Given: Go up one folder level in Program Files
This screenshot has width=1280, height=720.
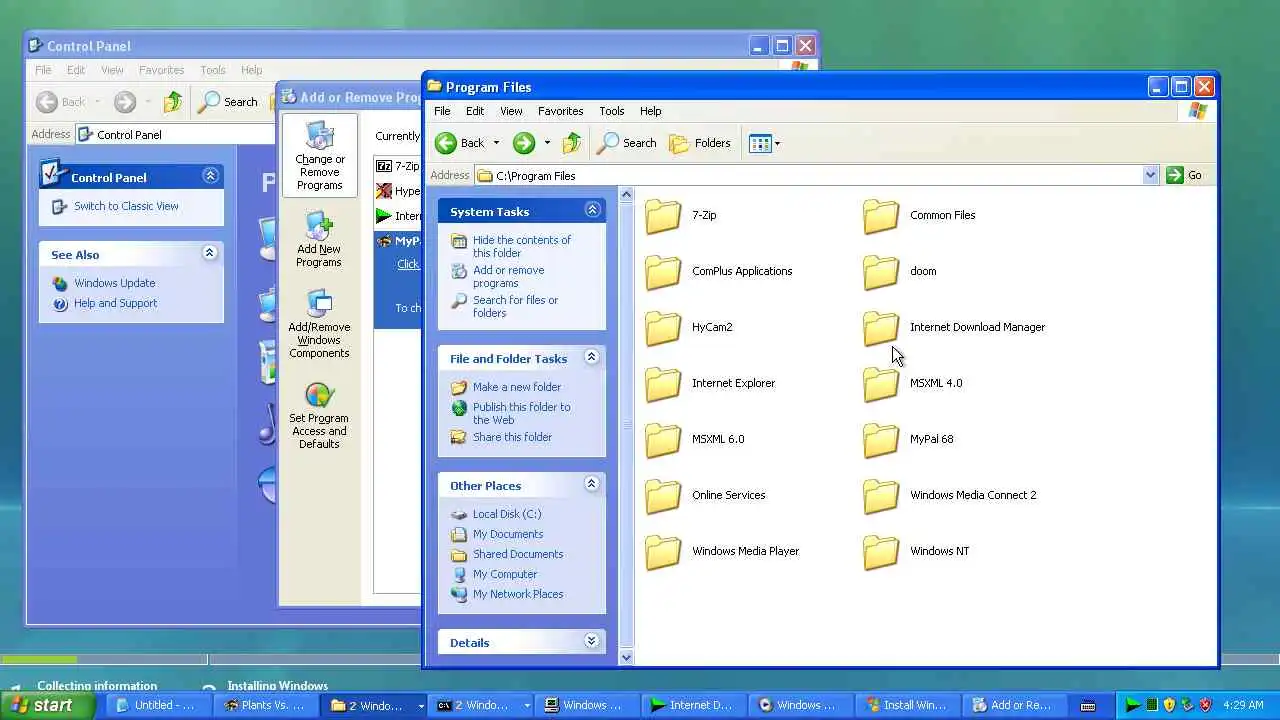Looking at the screenshot, I should tap(572, 143).
